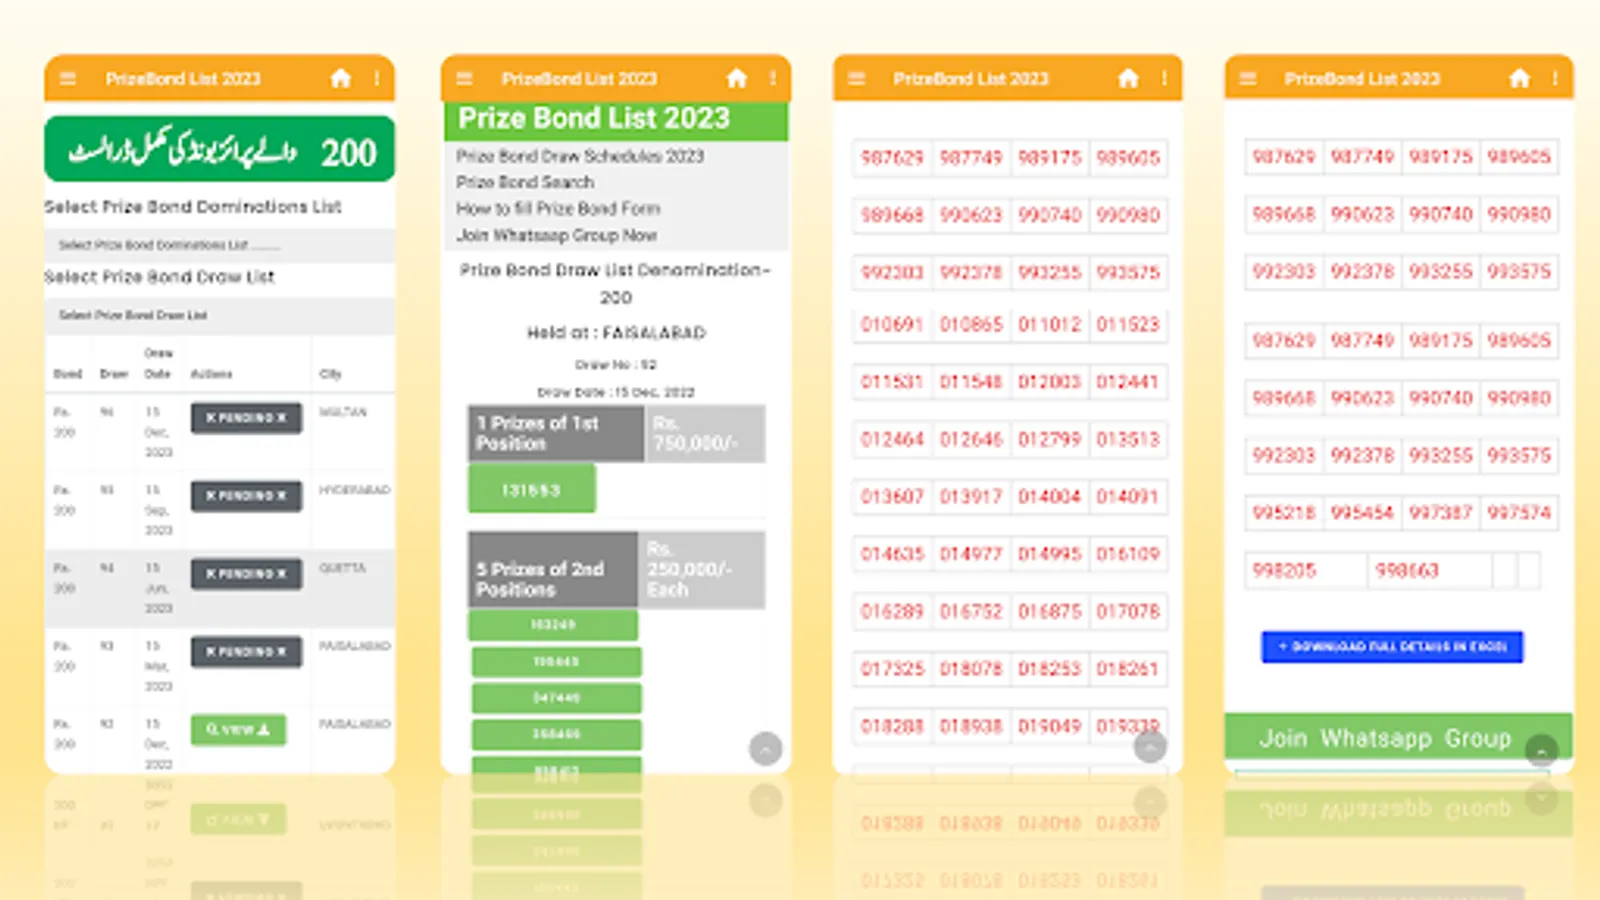Open the hamburger menu on the screen listing 010691
1600x900 pixels.
pyautogui.click(x=856, y=79)
